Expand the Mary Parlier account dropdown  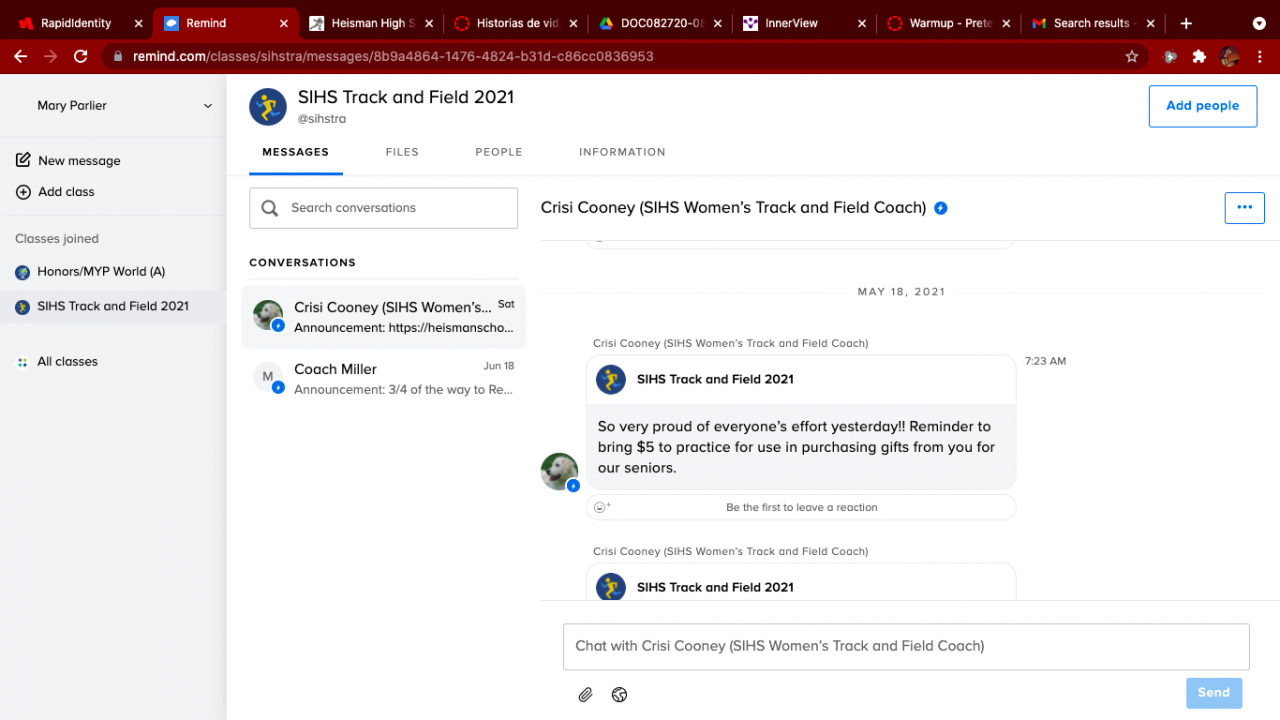[208, 106]
